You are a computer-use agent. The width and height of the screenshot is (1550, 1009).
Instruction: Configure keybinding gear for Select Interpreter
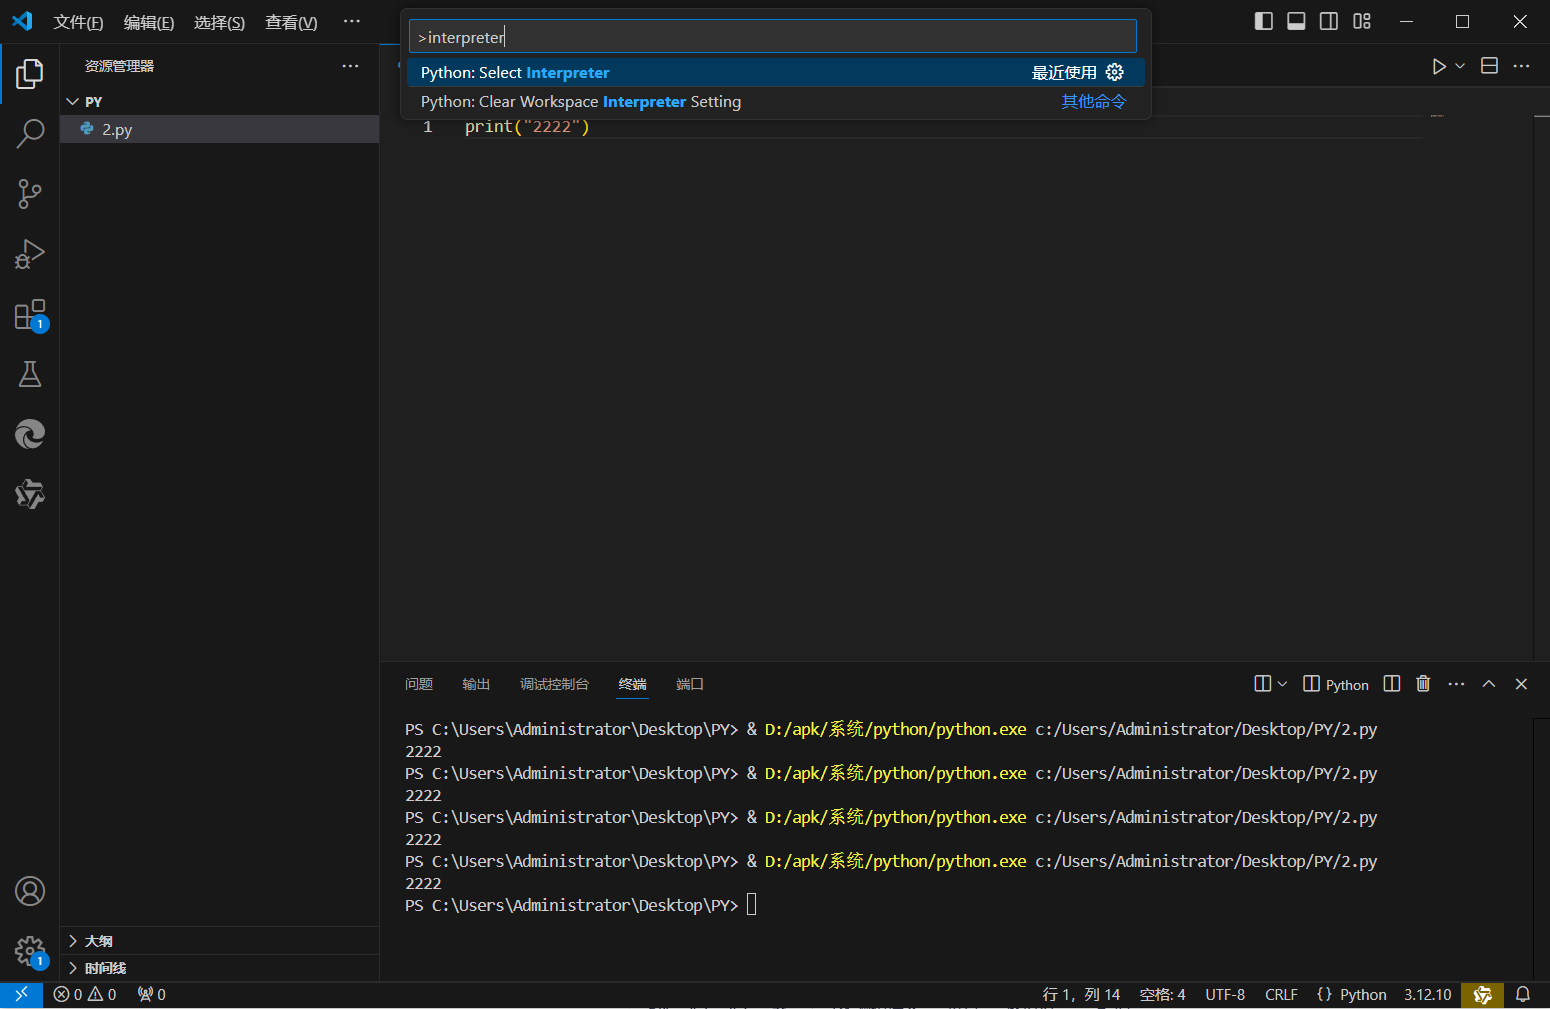pos(1115,72)
